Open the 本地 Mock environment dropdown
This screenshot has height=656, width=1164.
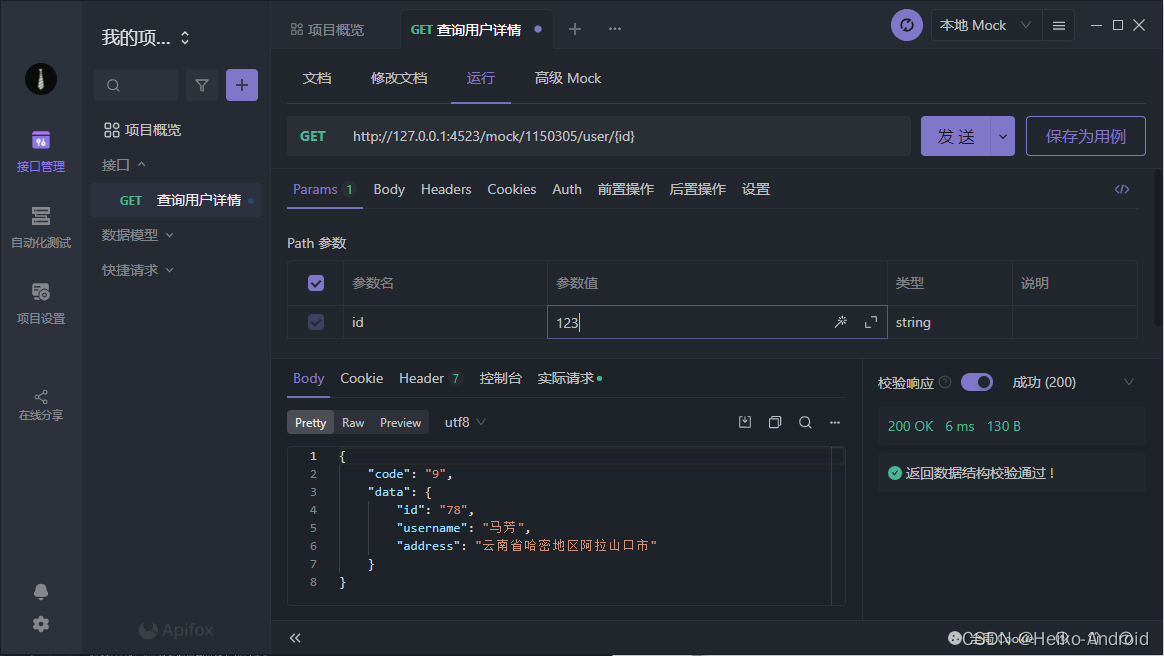click(x=985, y=26)
